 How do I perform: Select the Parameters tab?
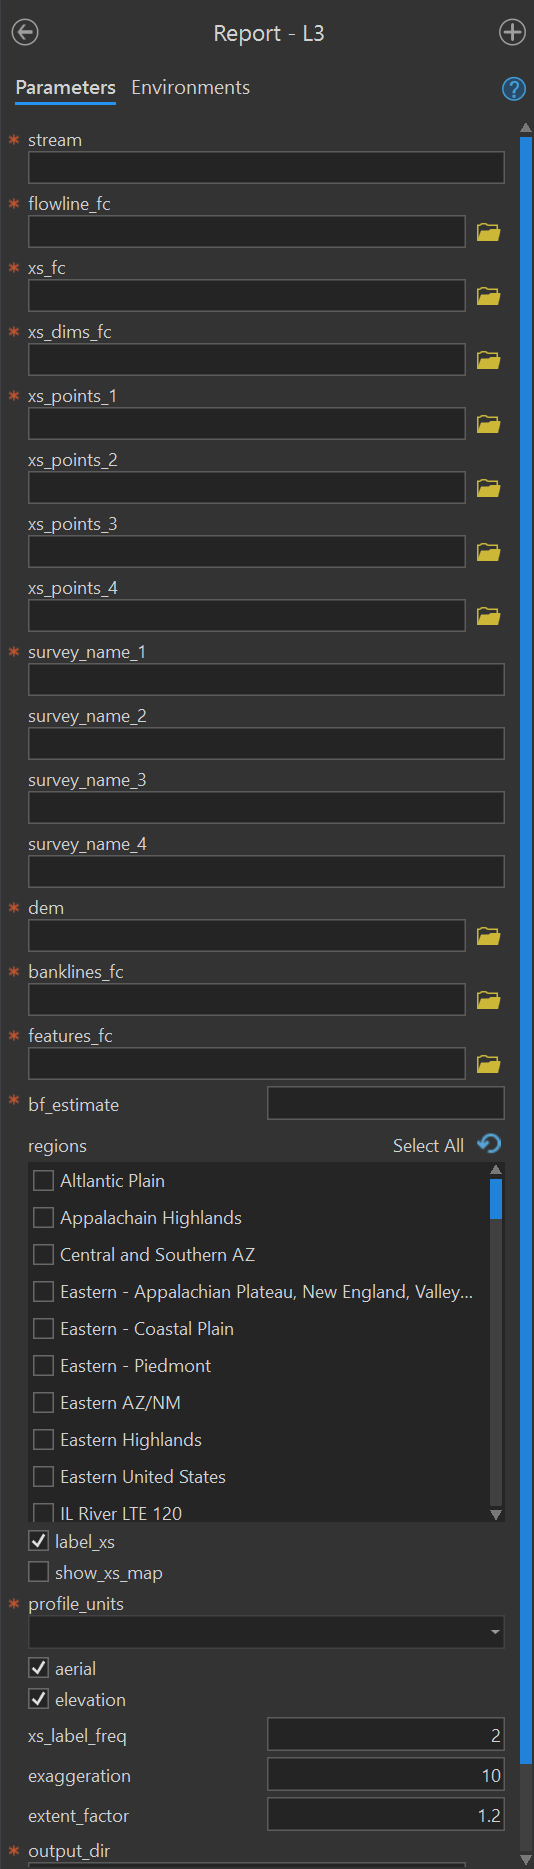tap(66, 88)
